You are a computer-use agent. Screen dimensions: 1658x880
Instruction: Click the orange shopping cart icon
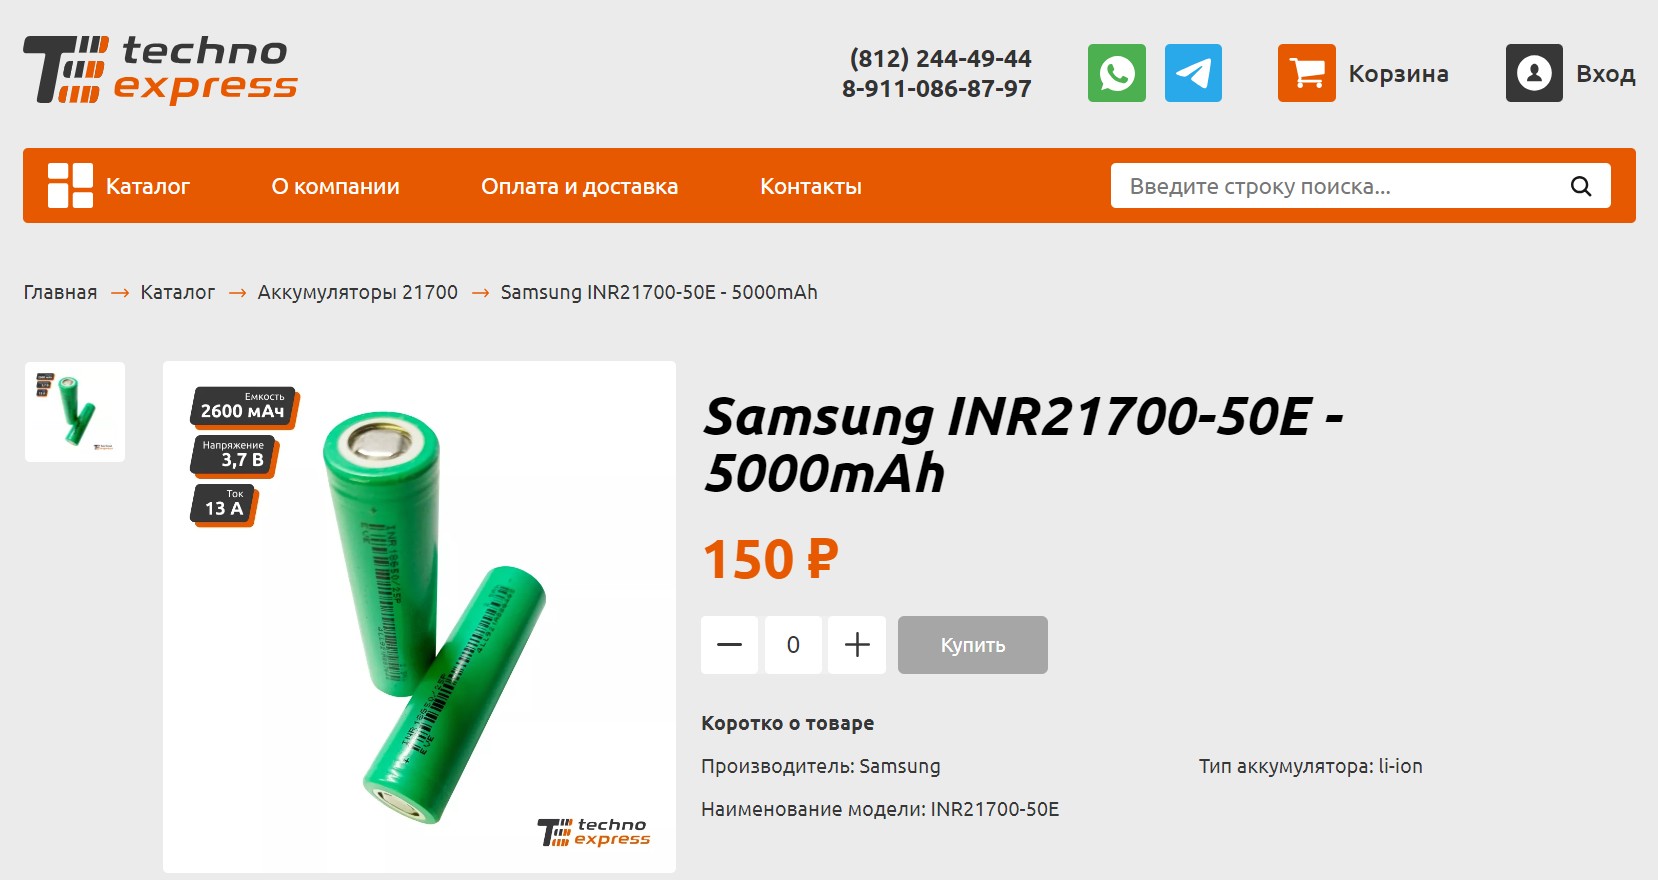pos(1306,73)
